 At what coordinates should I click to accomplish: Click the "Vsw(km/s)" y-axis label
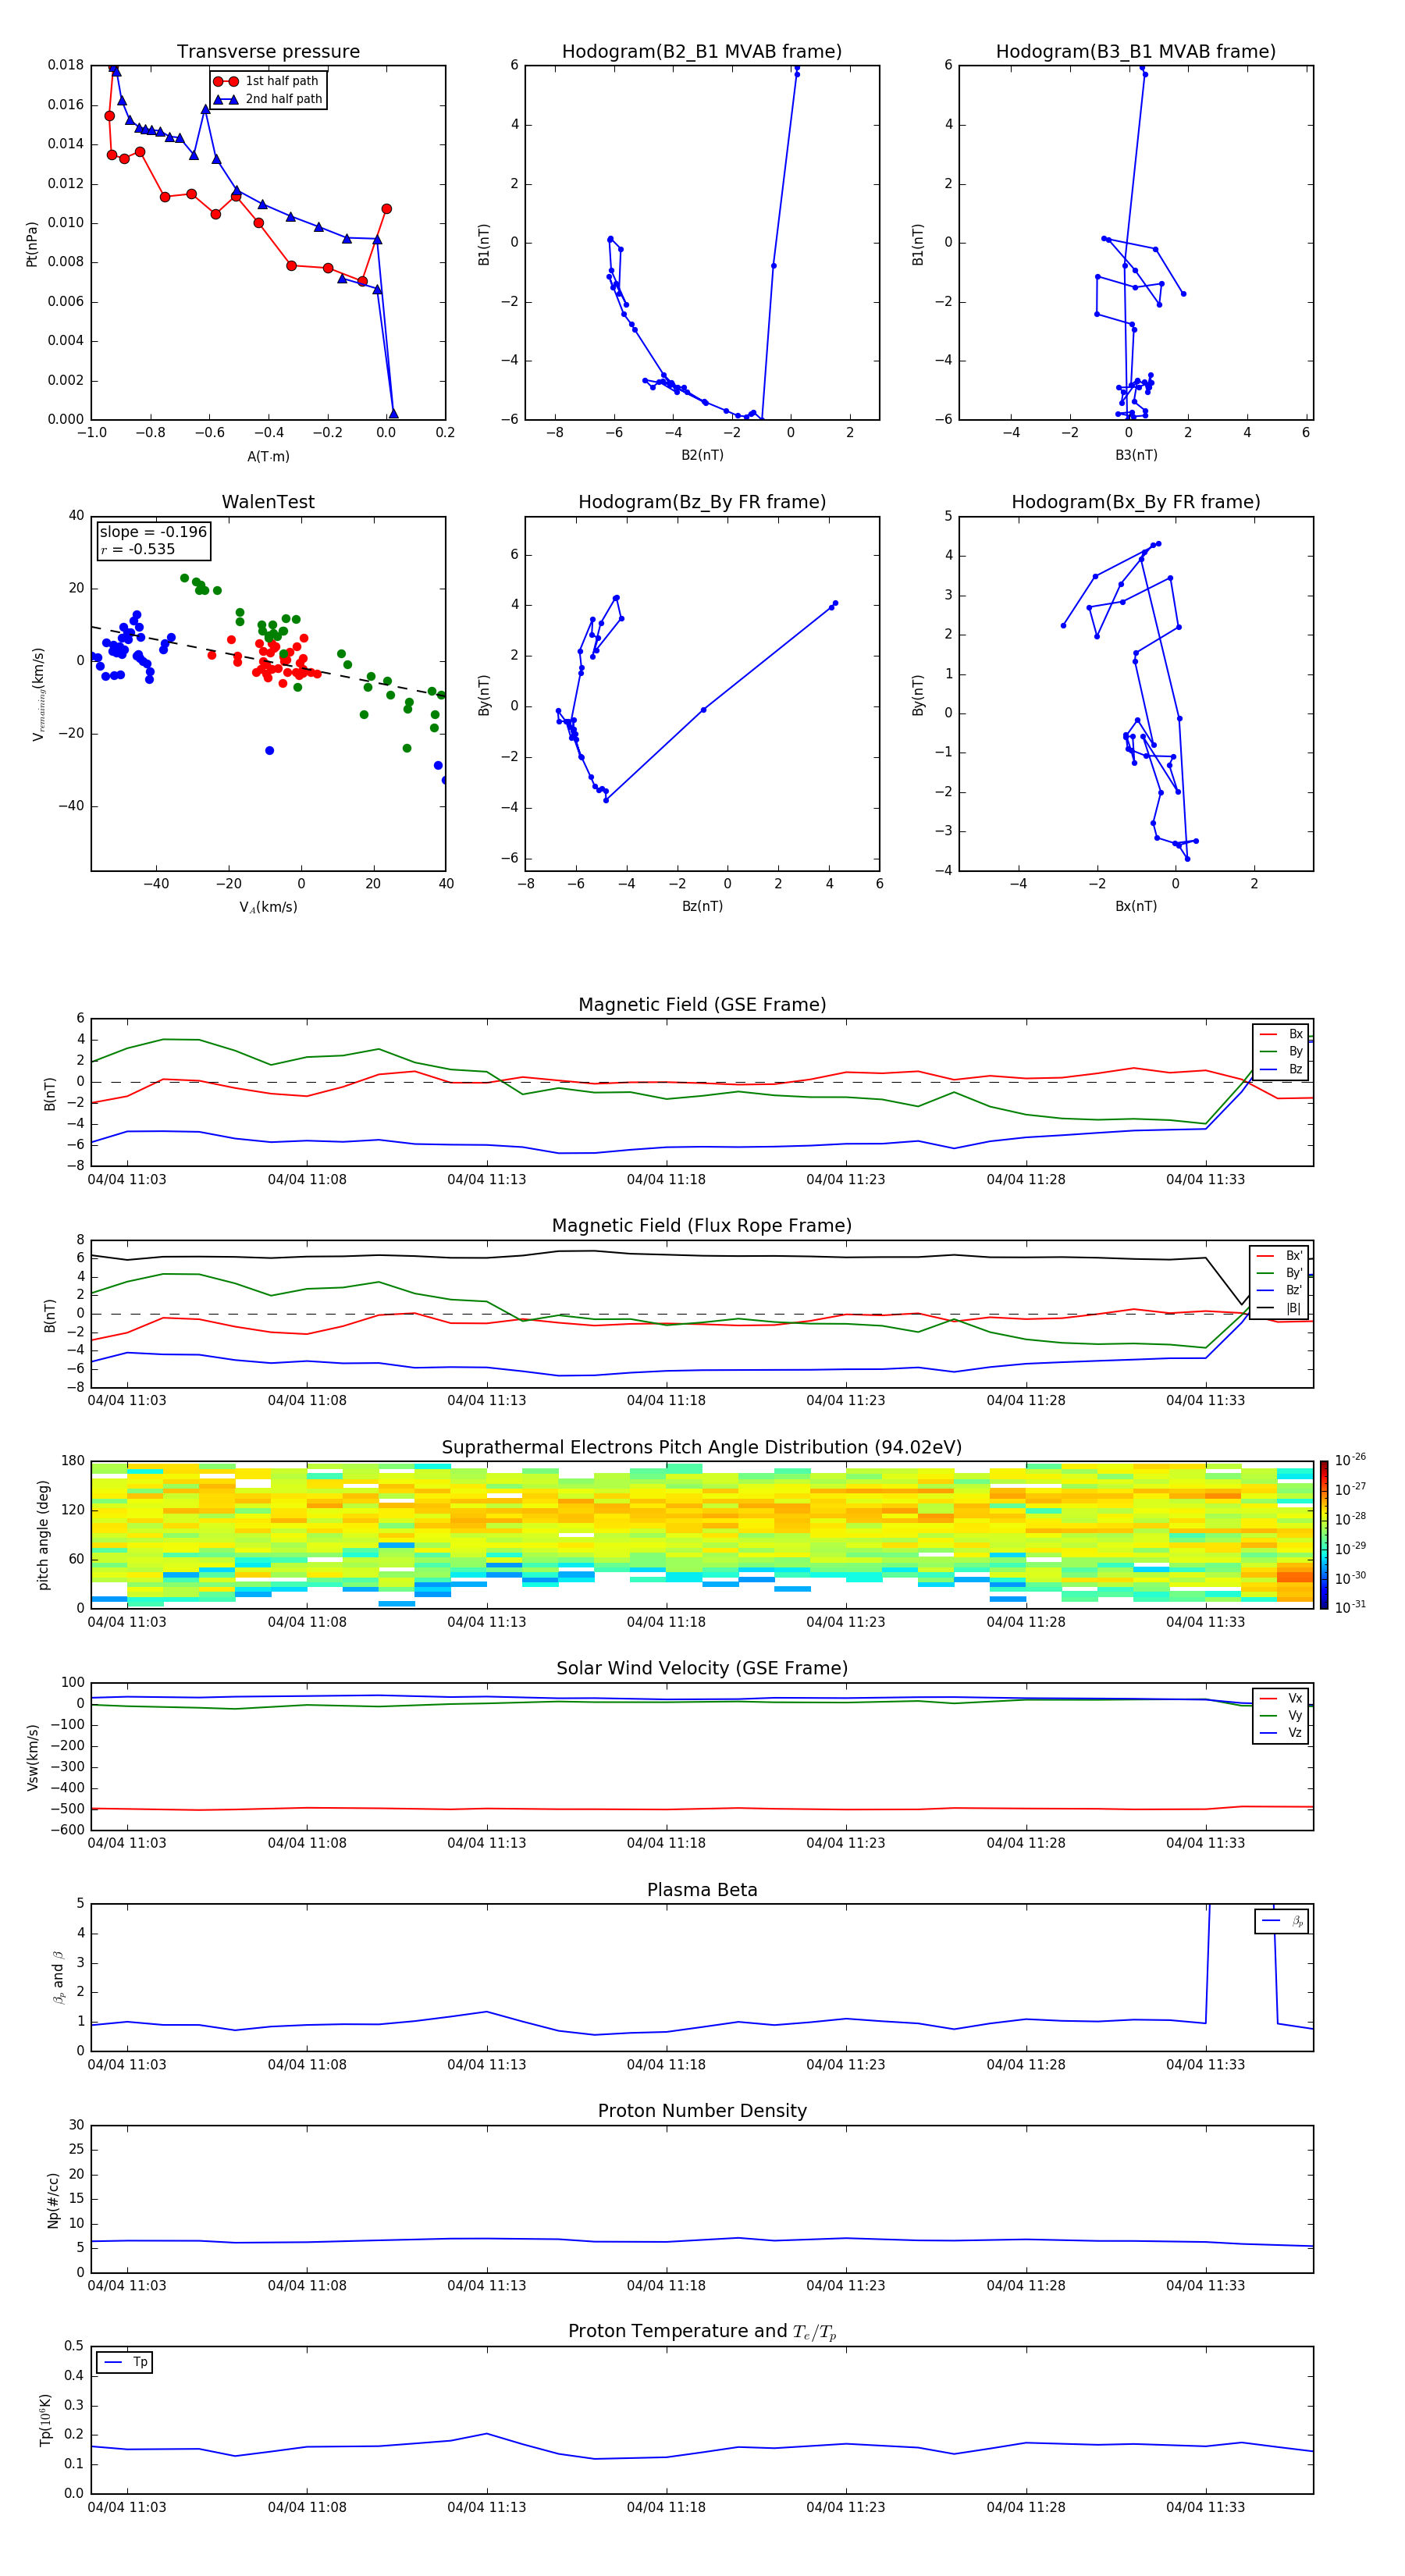pos(32,1757)
